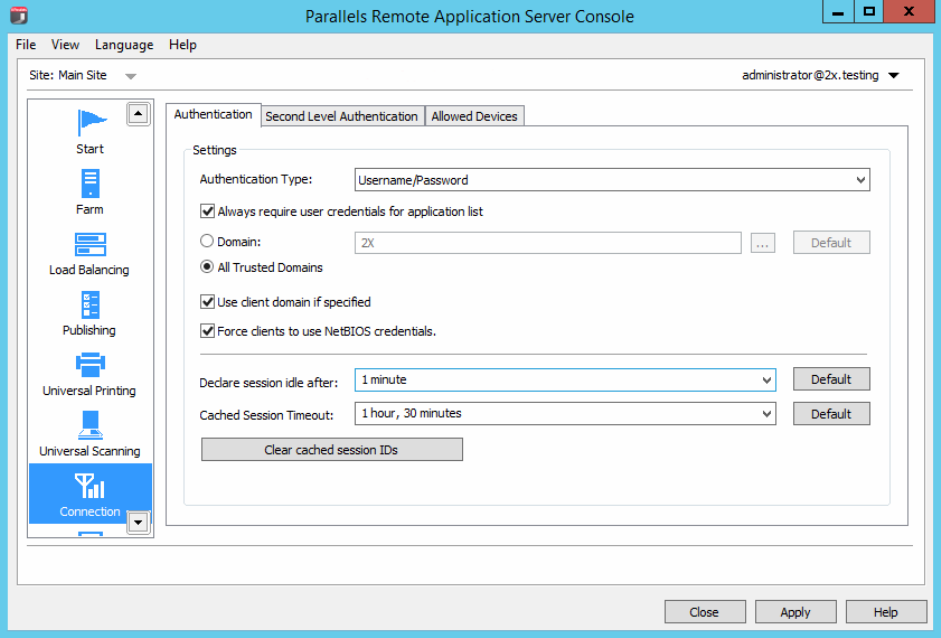This screenshot has width=941, height=638.
Task: Open the Universal Printing printer icon
Action: 90,365
